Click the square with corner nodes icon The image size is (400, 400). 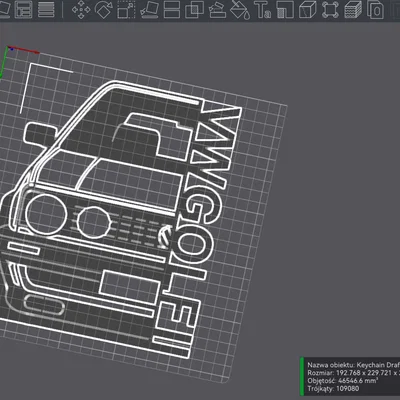pyautogui.click(x=330, y=9)
